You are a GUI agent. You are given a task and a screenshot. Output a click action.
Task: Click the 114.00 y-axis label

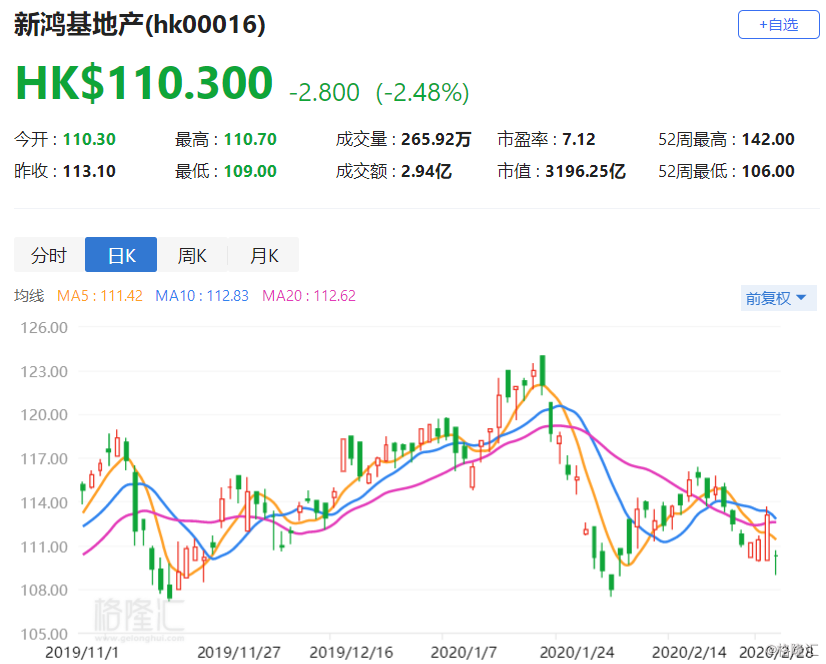click(44, 503)
